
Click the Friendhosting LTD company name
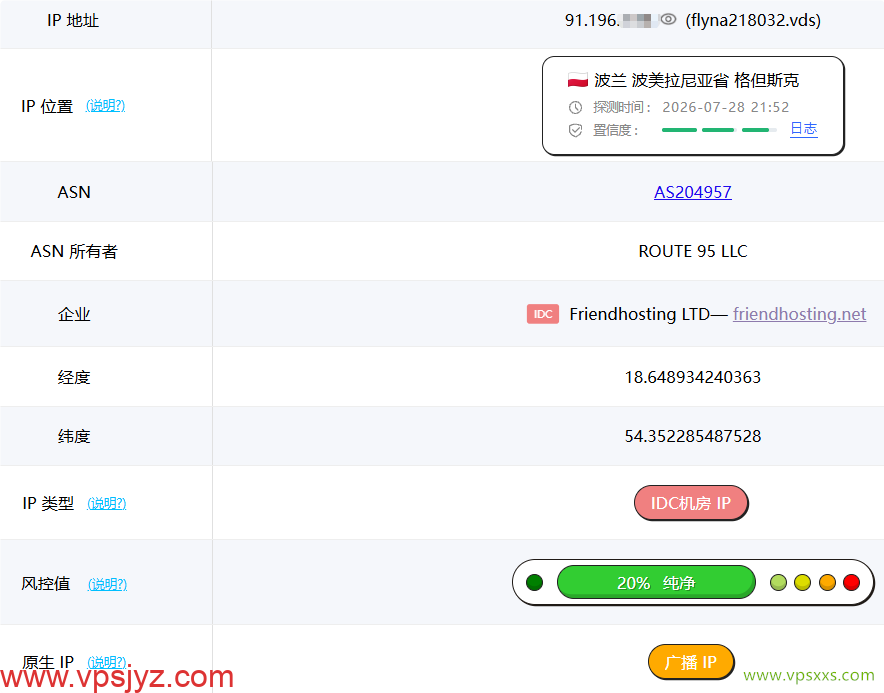click(x=639, y=314)
